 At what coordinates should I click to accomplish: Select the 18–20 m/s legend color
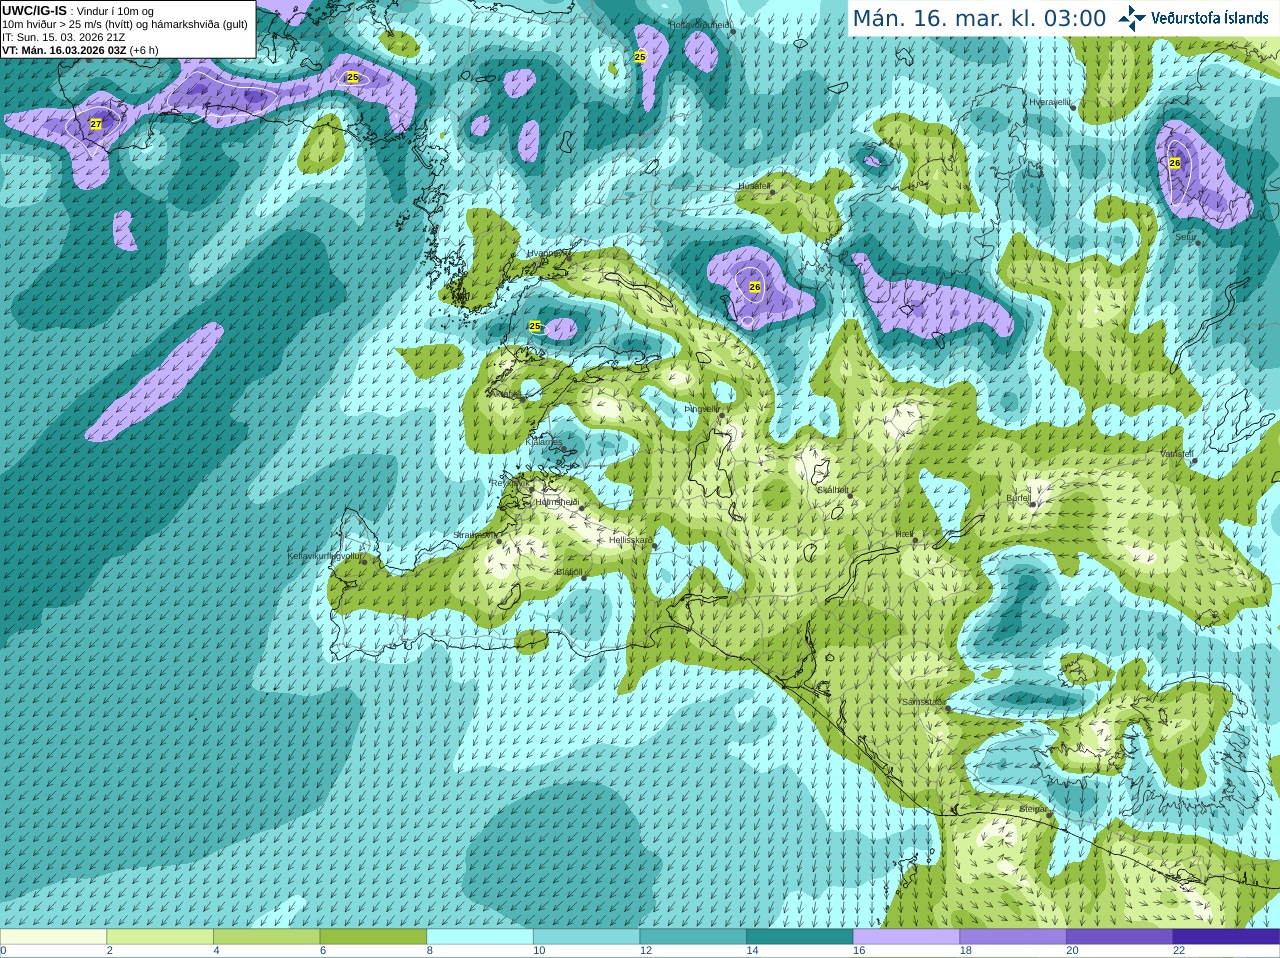pyautogui.click(x=1013, y=937)
